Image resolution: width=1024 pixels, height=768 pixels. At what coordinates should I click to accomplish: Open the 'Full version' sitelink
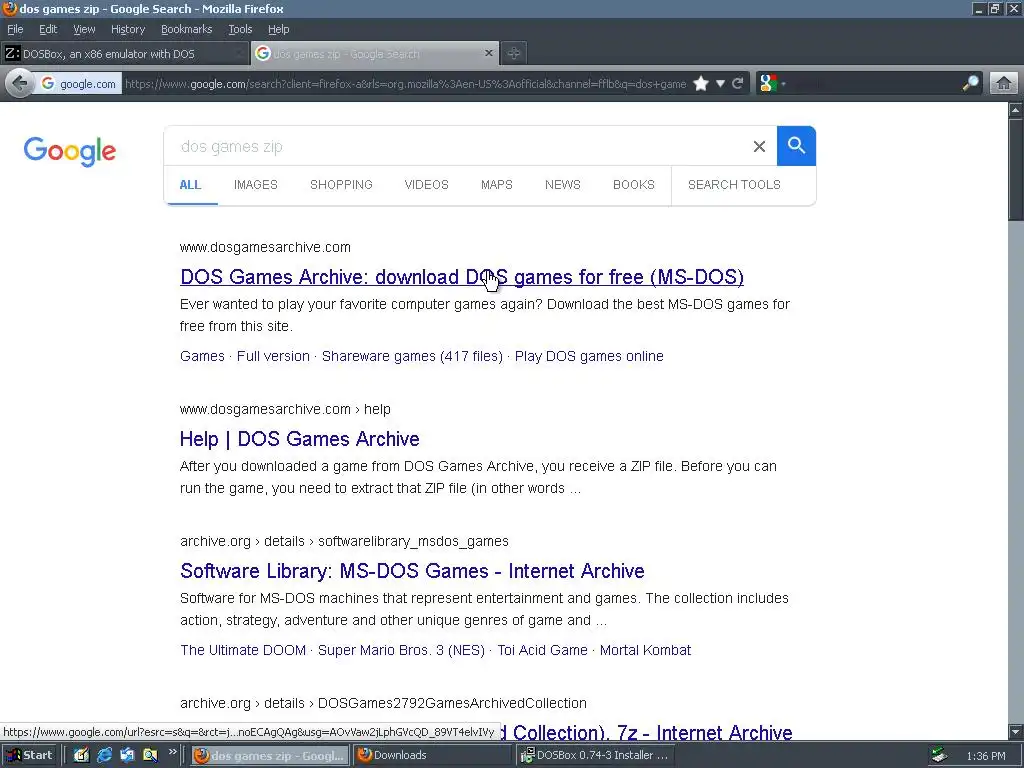click(273, 357)
